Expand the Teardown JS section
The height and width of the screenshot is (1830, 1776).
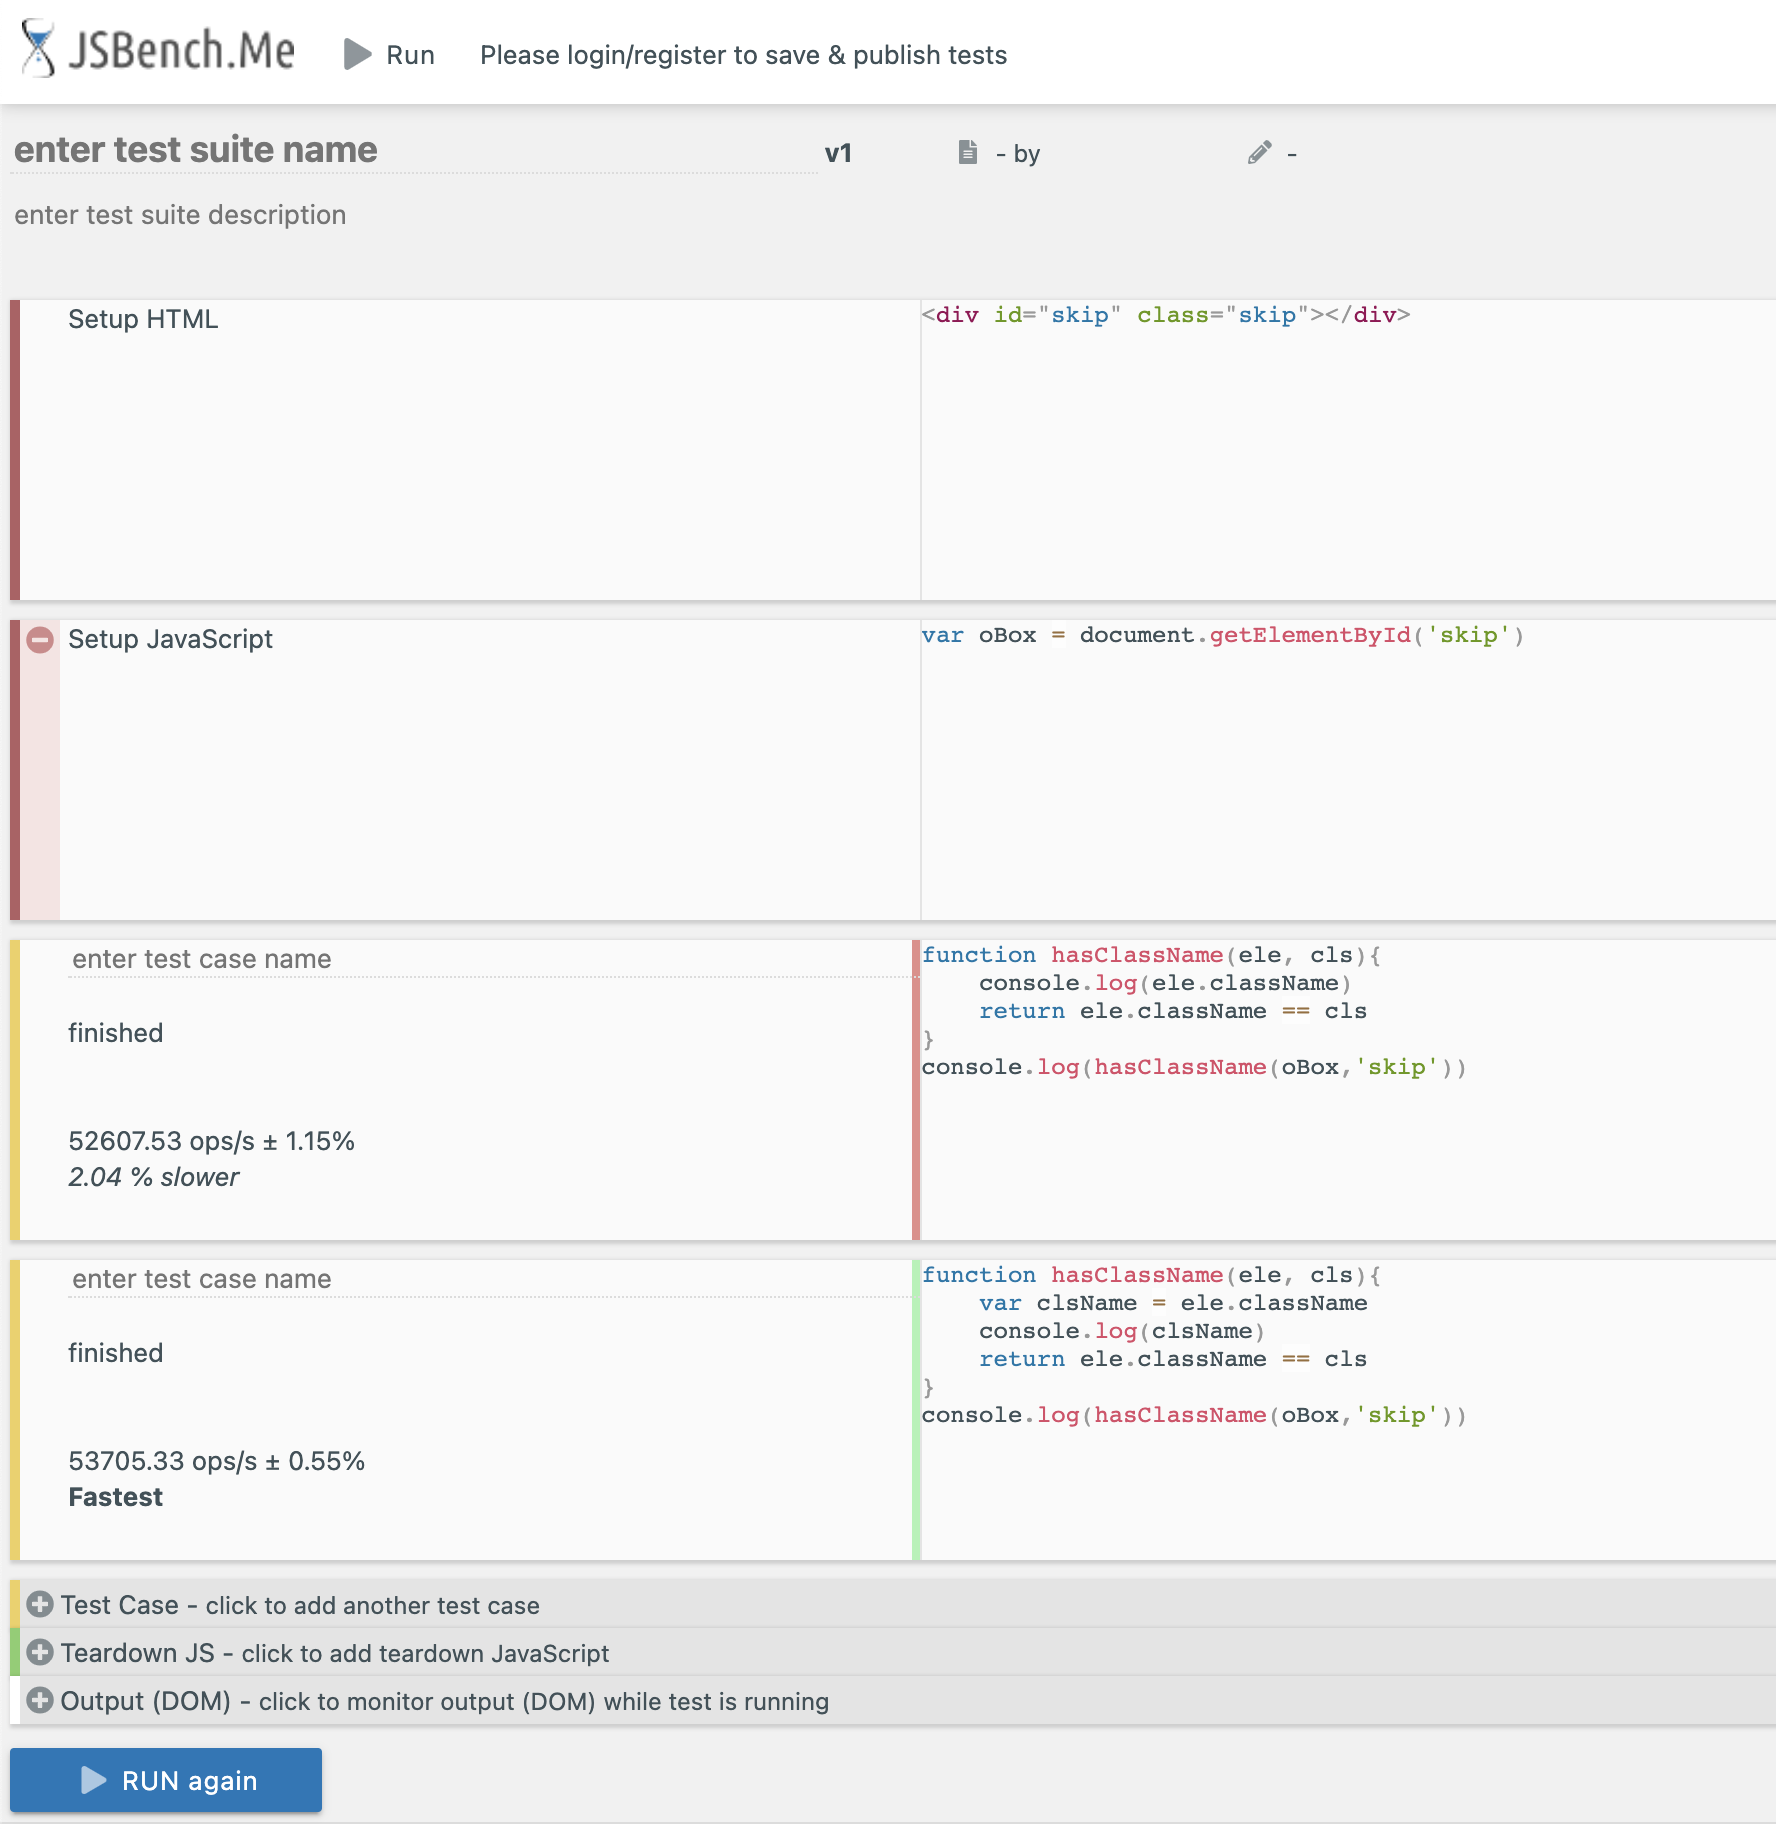click(334, 1653)
